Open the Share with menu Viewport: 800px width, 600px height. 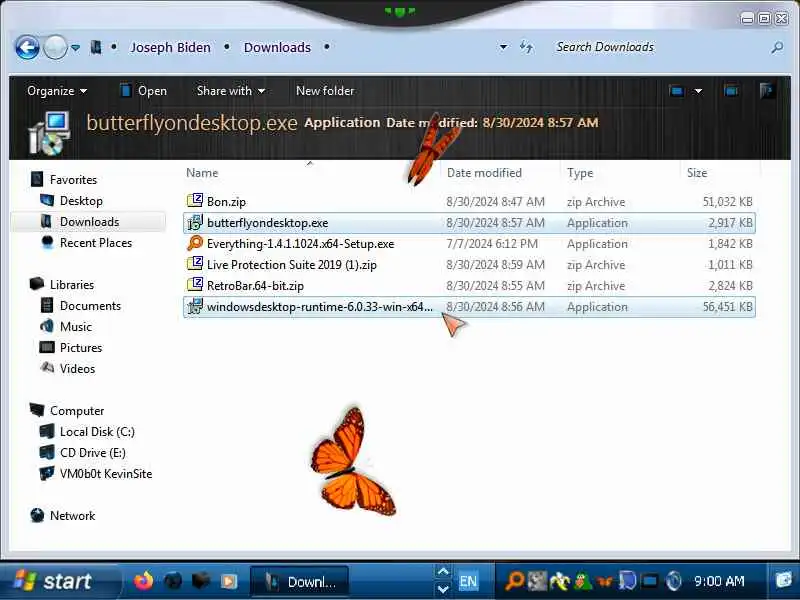click(x=231, y=91)
